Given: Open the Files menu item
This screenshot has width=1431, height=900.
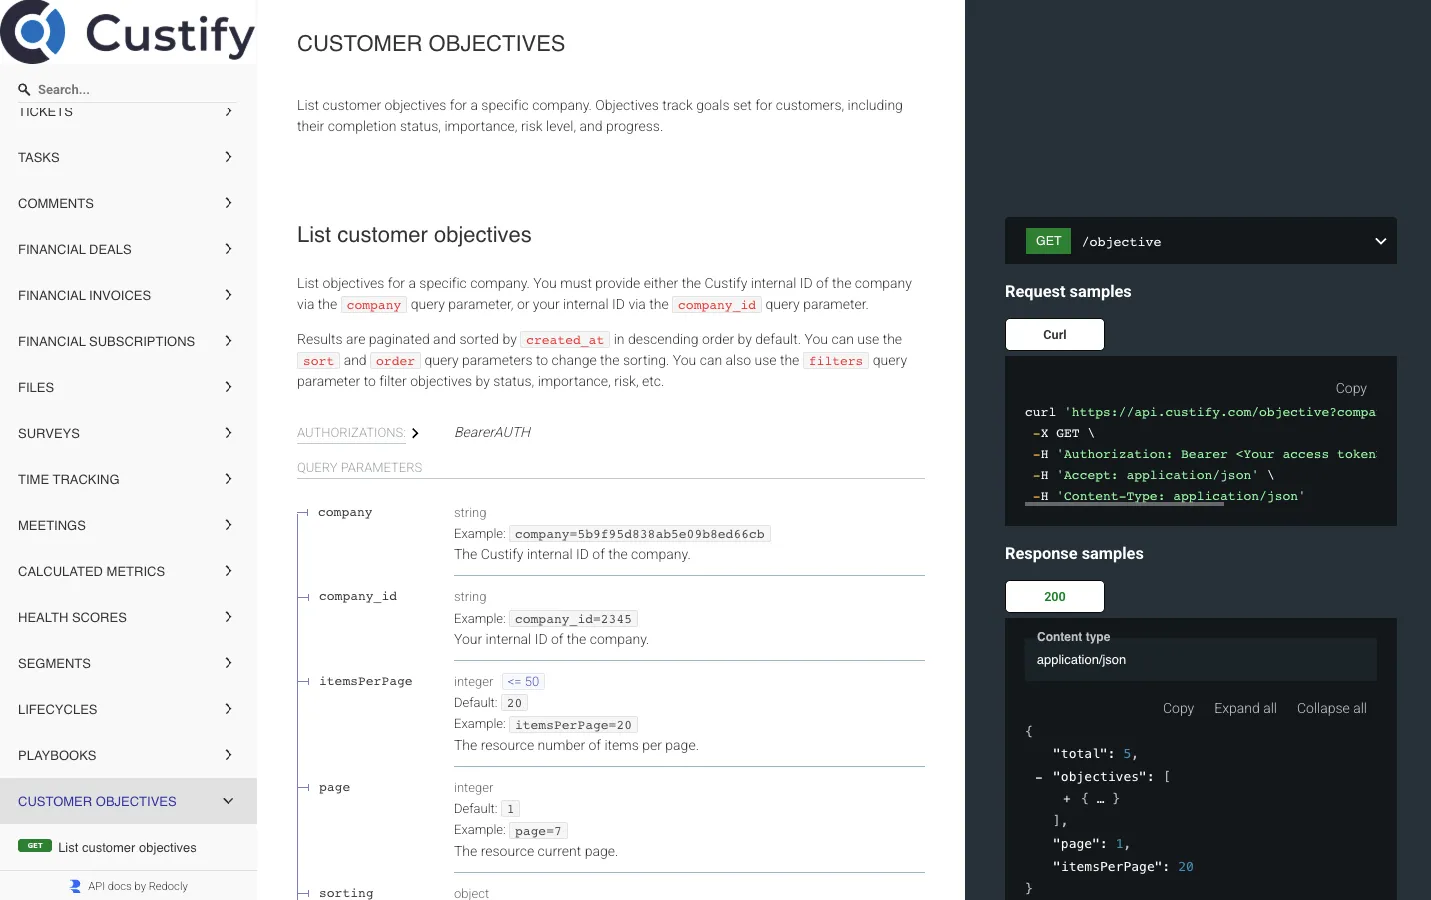Looking at the screenshot, I should [128, 387].
